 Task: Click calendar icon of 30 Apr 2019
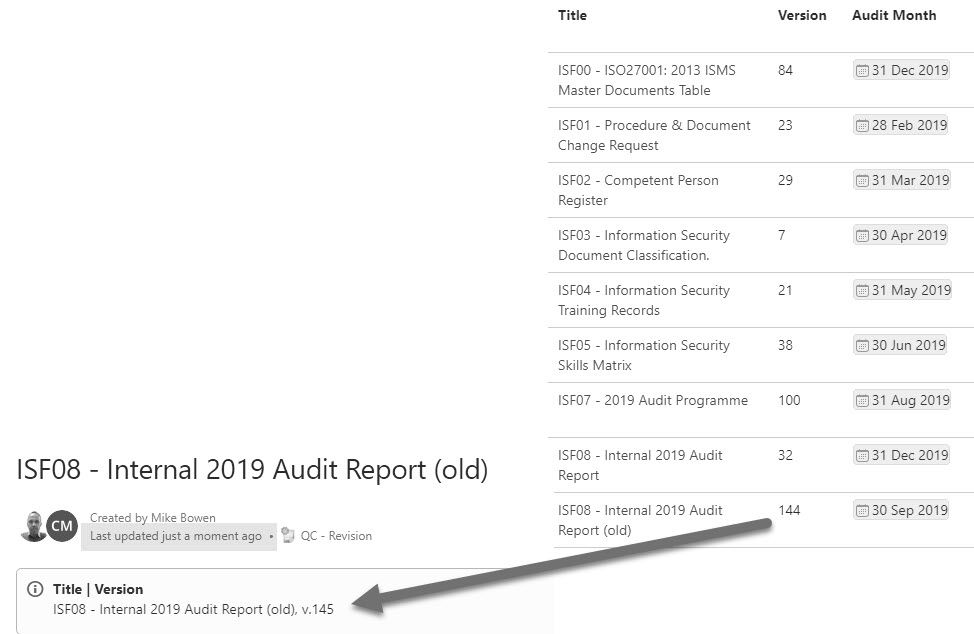(x=862, y=236)
